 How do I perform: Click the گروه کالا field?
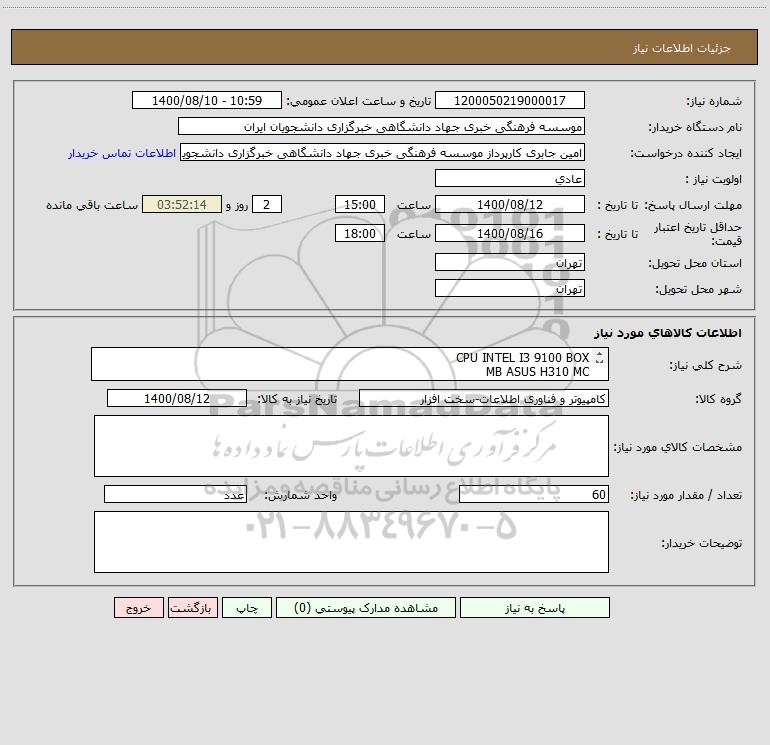coord(484,398)
